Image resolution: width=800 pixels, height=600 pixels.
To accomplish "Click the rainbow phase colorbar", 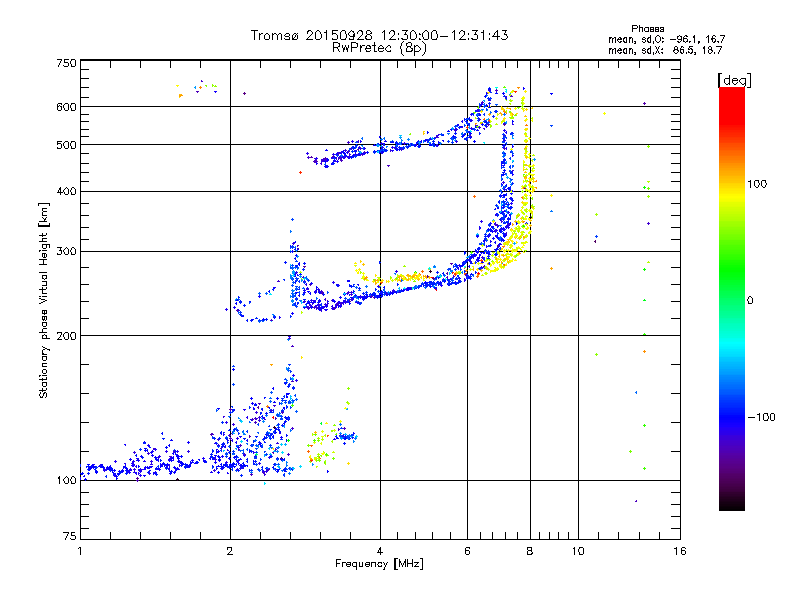I will (x=732, y=299).
